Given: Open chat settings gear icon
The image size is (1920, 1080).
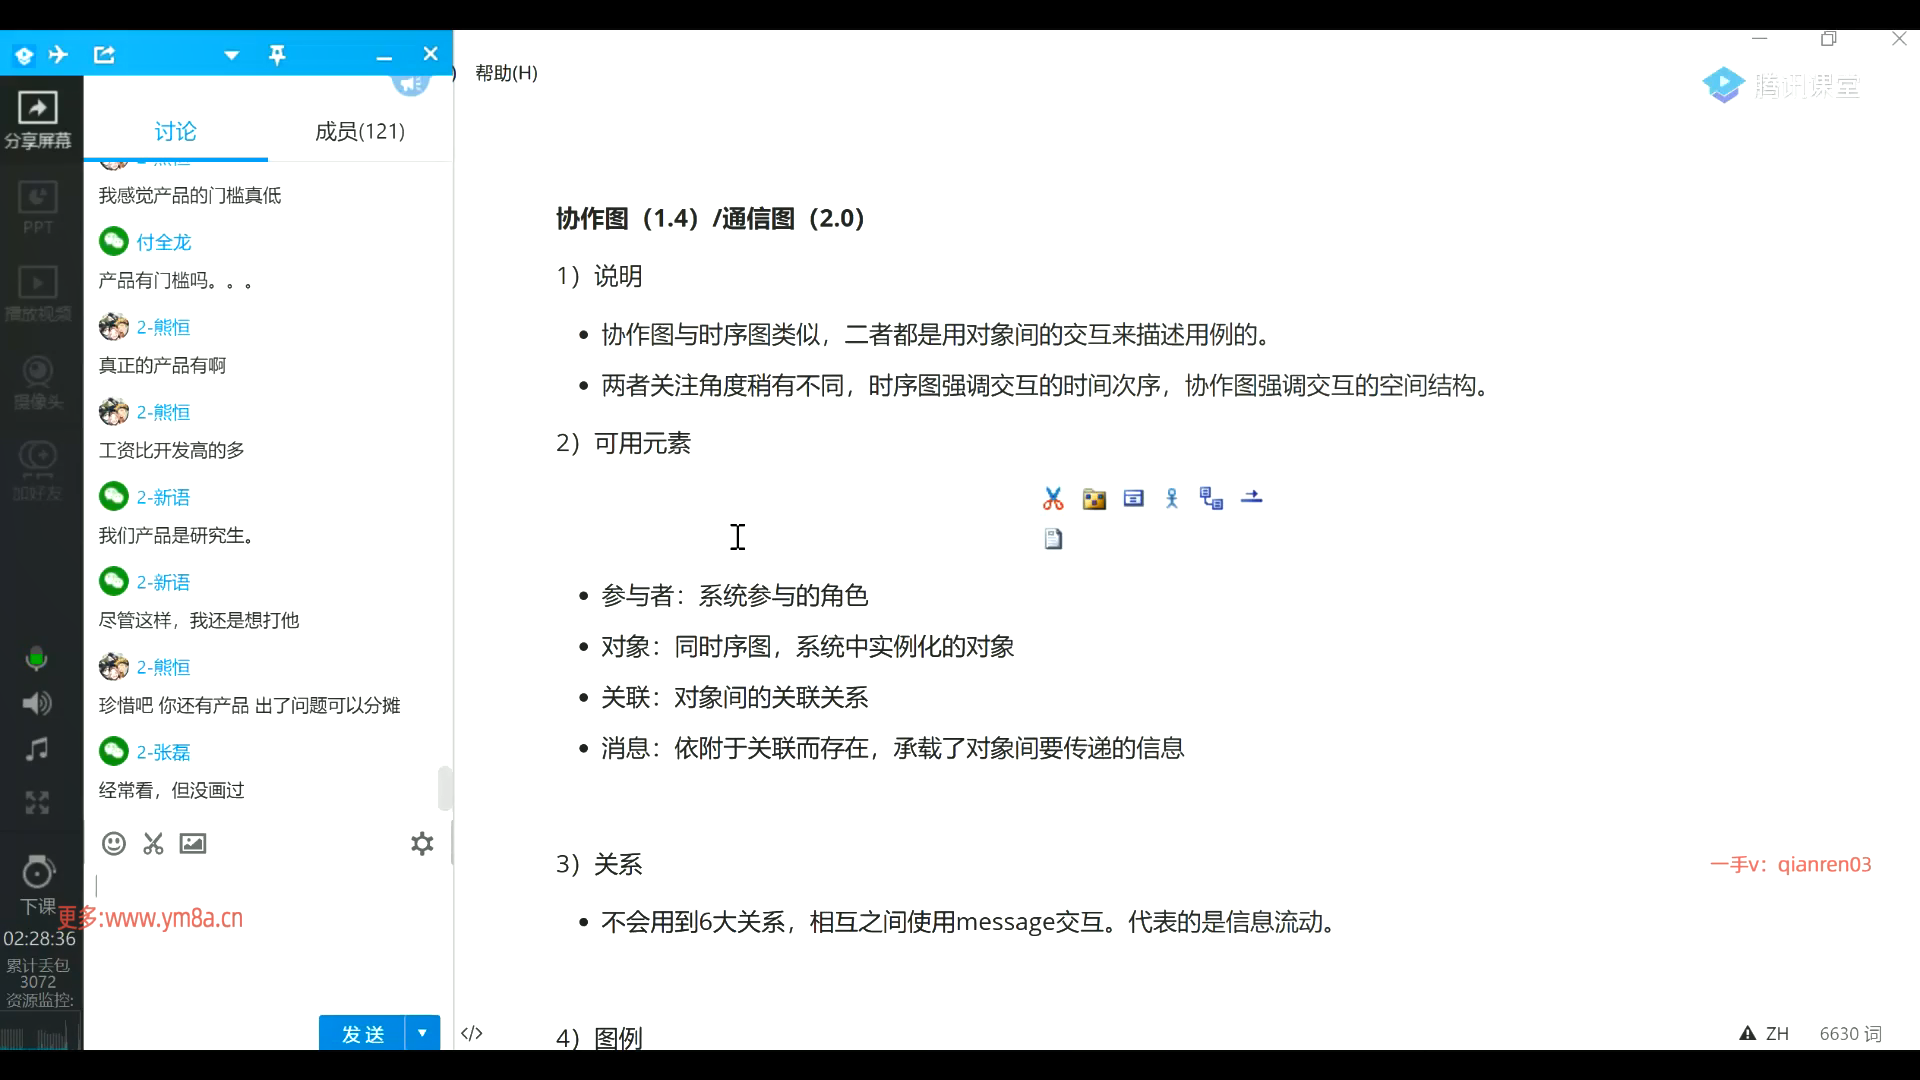Looking at the screenshot, I should (x=422, y=844).
